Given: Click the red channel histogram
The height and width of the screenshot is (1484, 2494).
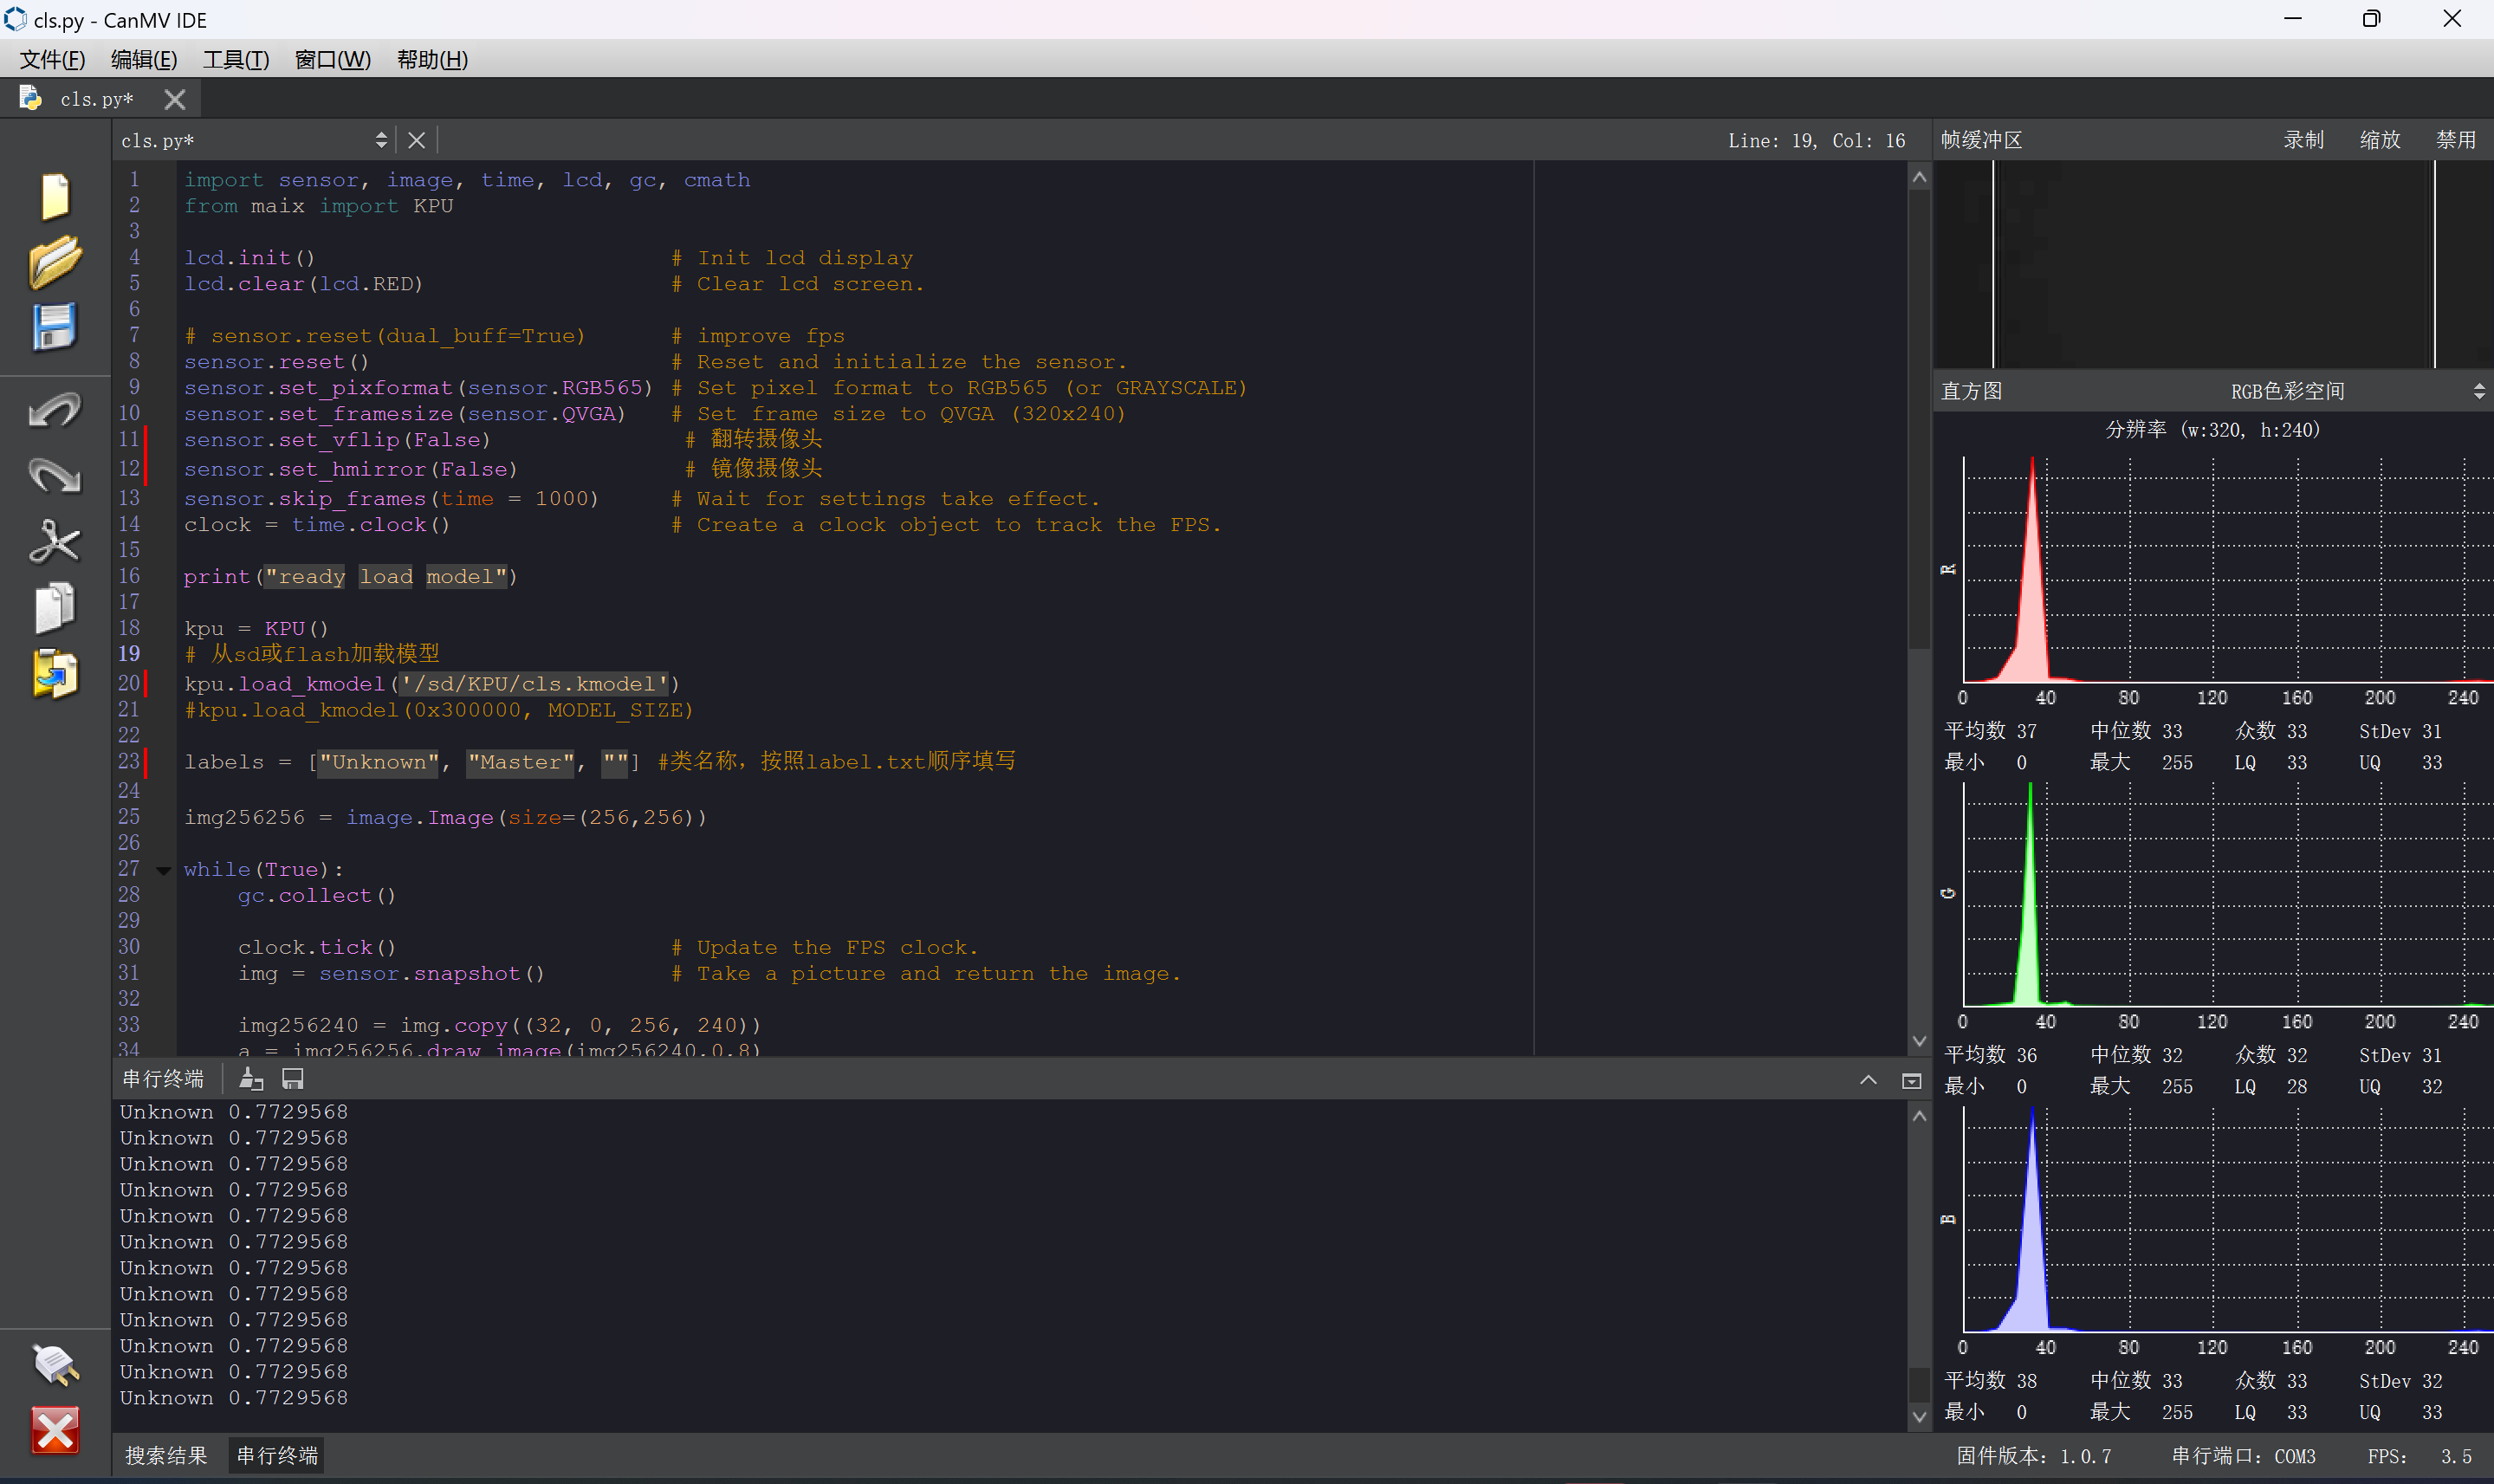Looking at the screenshot, I should pos(2227,569).
